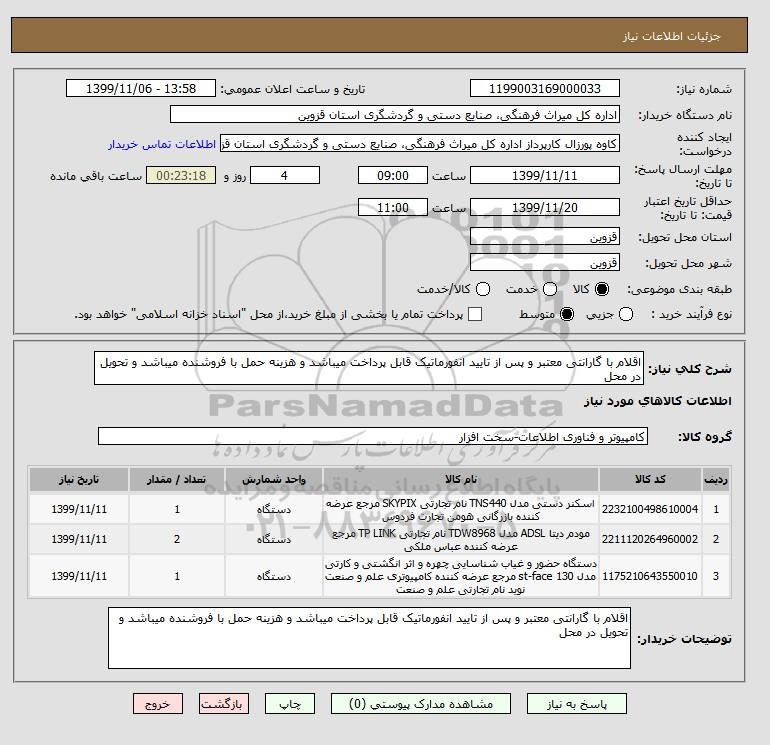The image size is (770, 745).
Task: Click the ردیف column header
Action: click(x=716, y=480)
